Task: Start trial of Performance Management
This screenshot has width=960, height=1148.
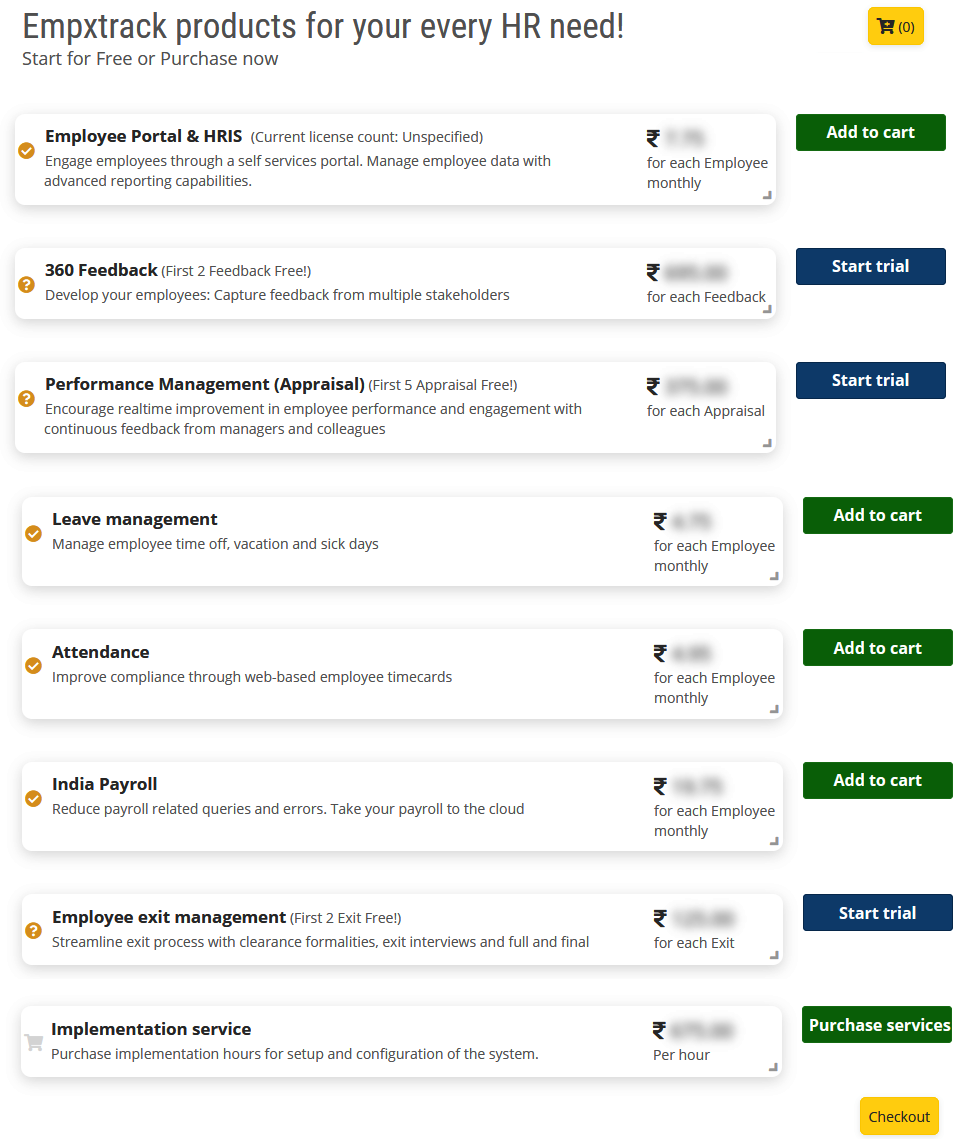Action: click(870, 380)
